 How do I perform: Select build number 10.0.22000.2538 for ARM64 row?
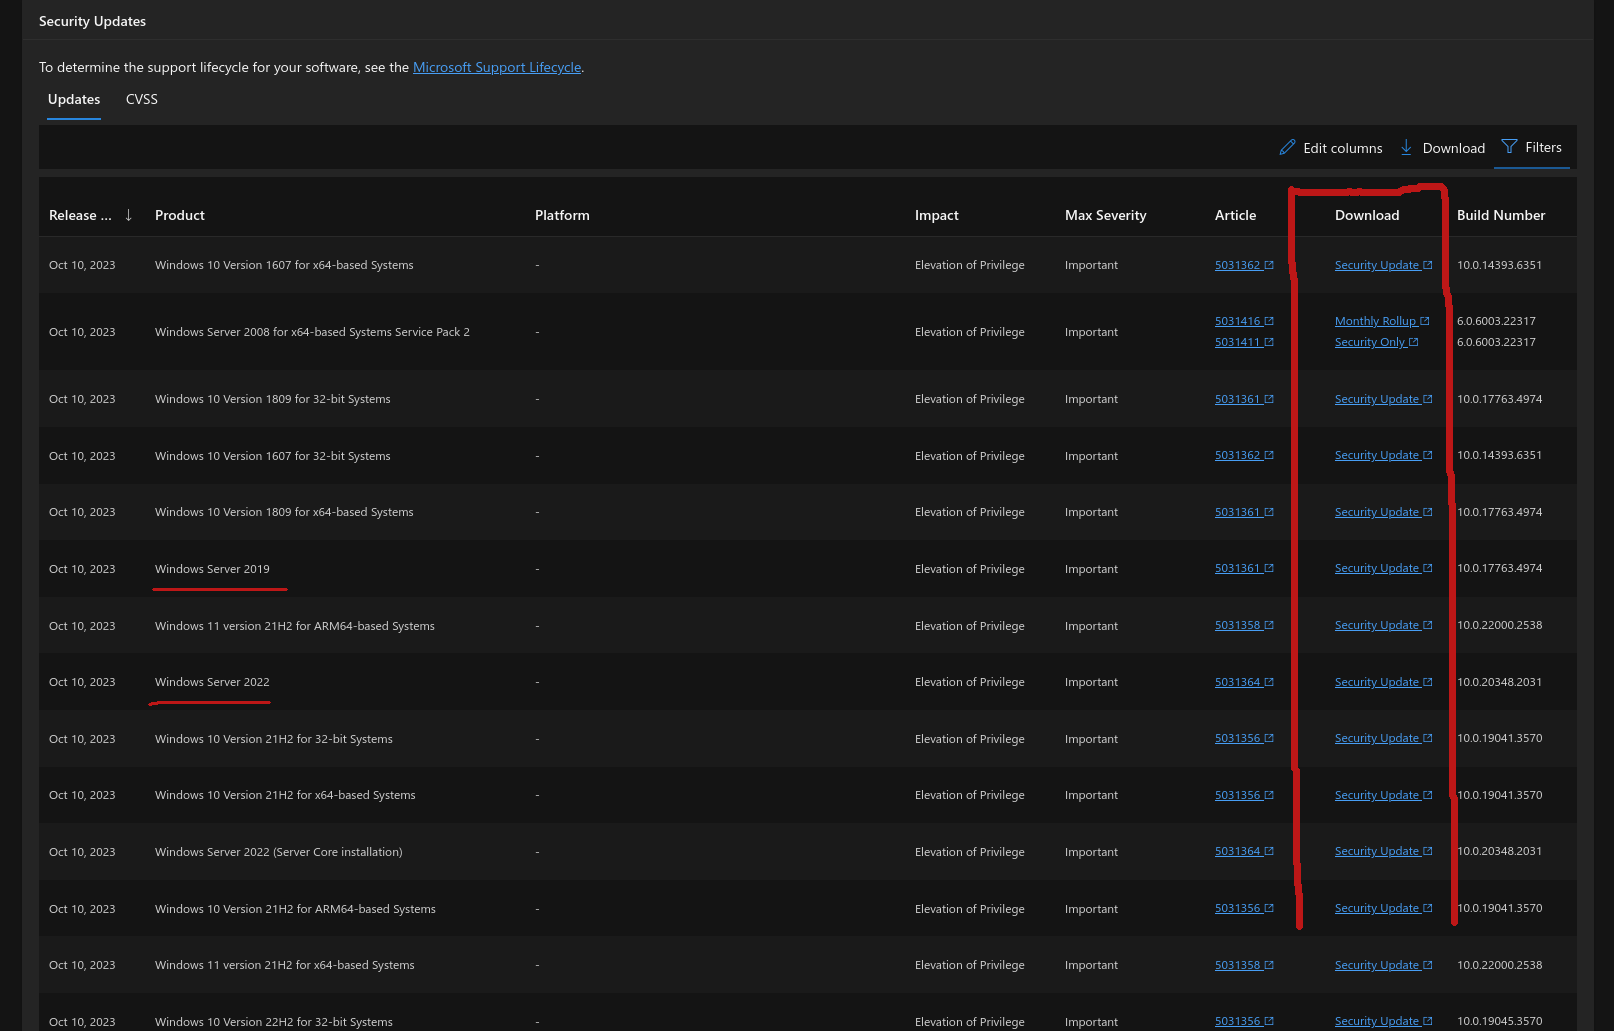[1499, 625]
